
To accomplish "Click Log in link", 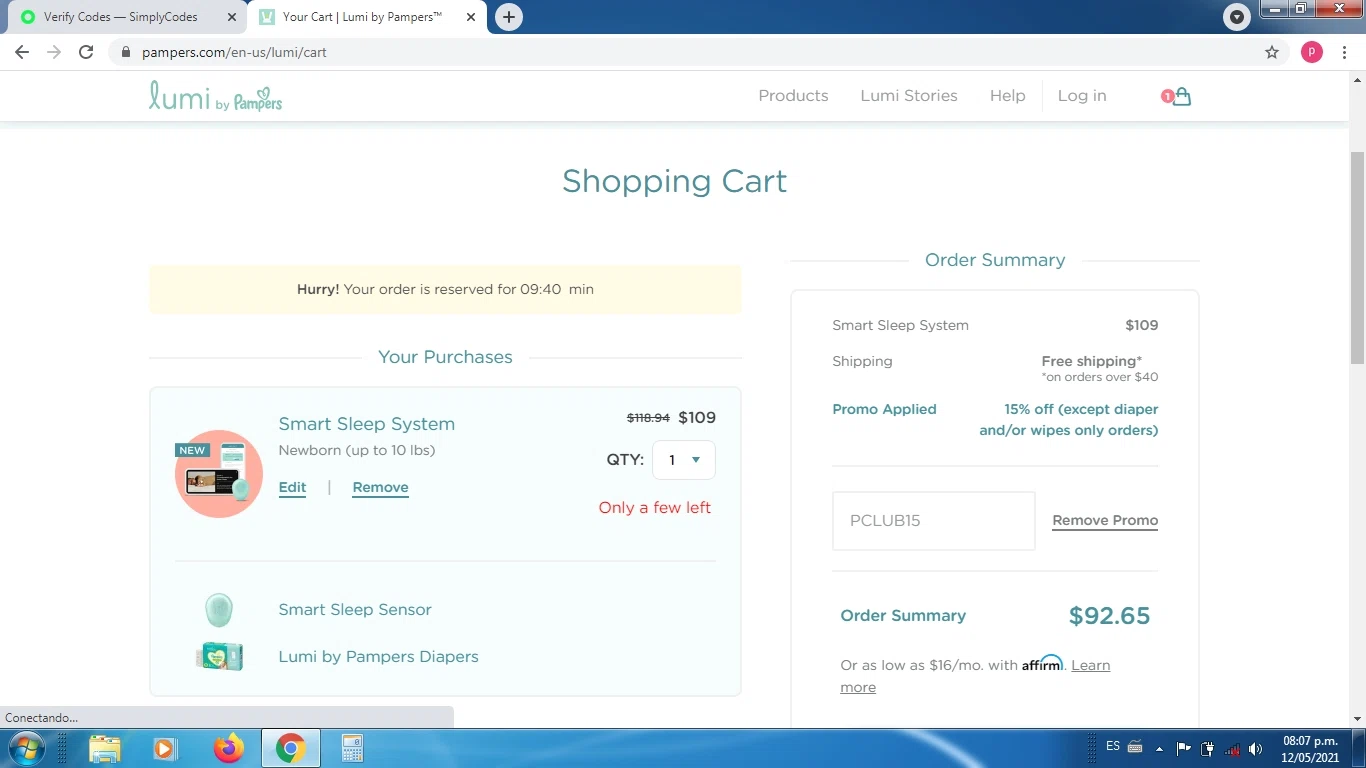I will (x=1082, y=96).
